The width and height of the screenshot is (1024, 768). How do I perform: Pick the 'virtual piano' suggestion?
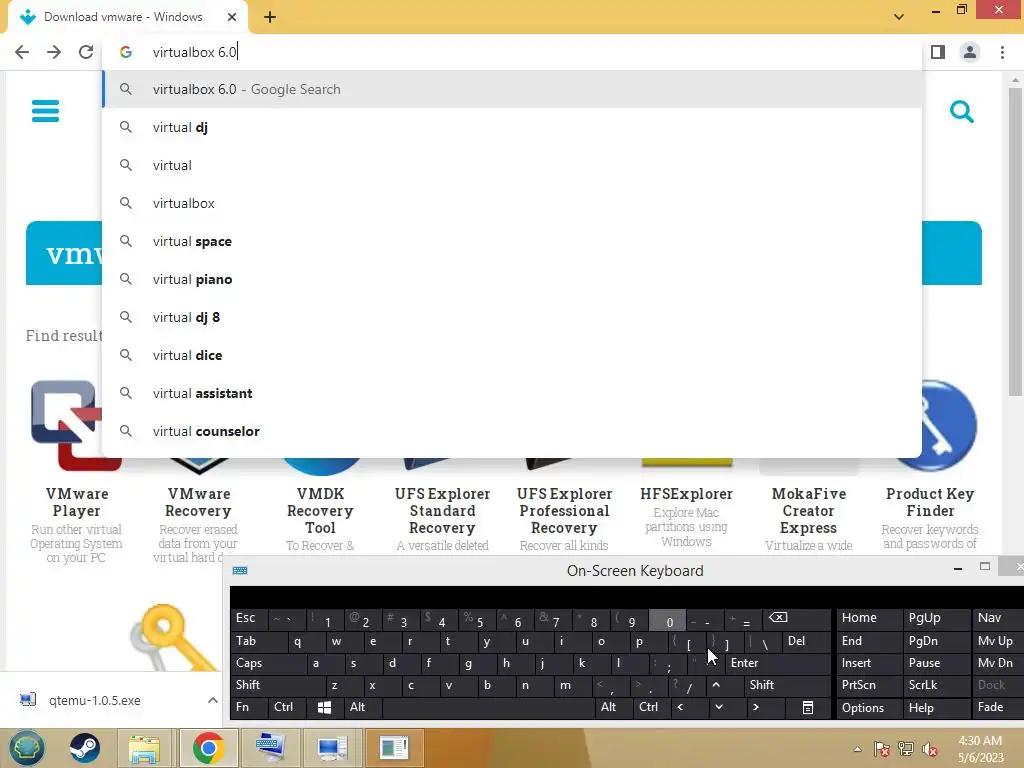(x=513, y=280)
